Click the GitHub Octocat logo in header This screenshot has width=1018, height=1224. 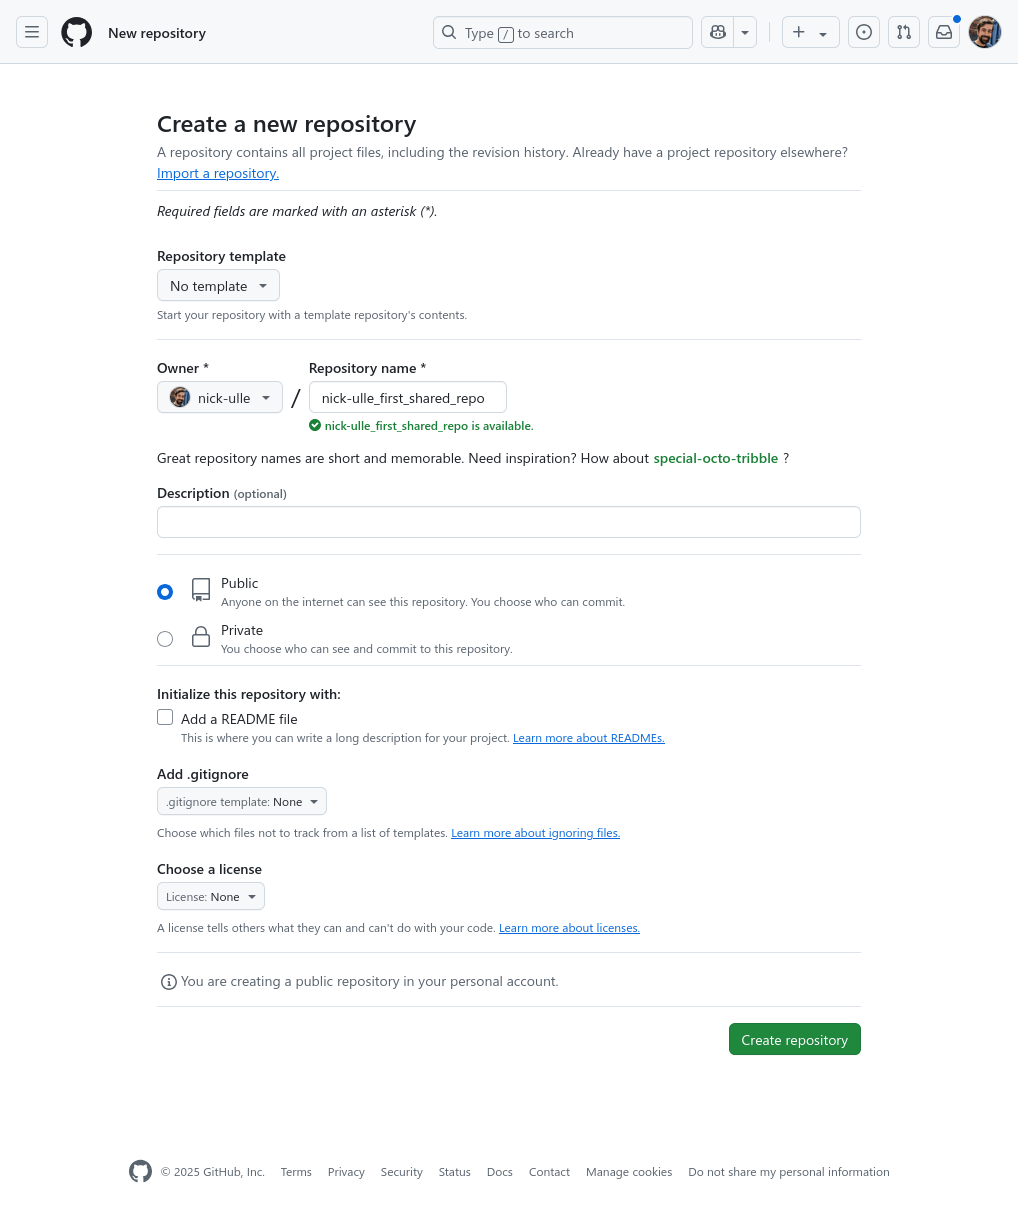tap(77, 33)
